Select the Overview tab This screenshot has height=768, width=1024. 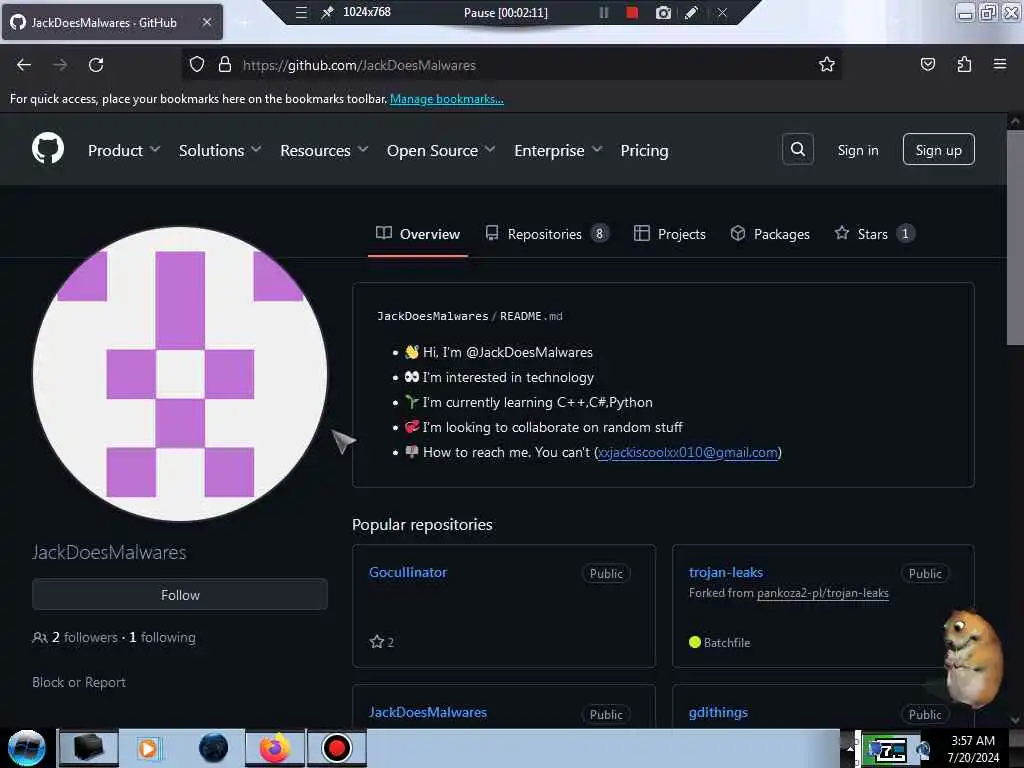(418, 234)
